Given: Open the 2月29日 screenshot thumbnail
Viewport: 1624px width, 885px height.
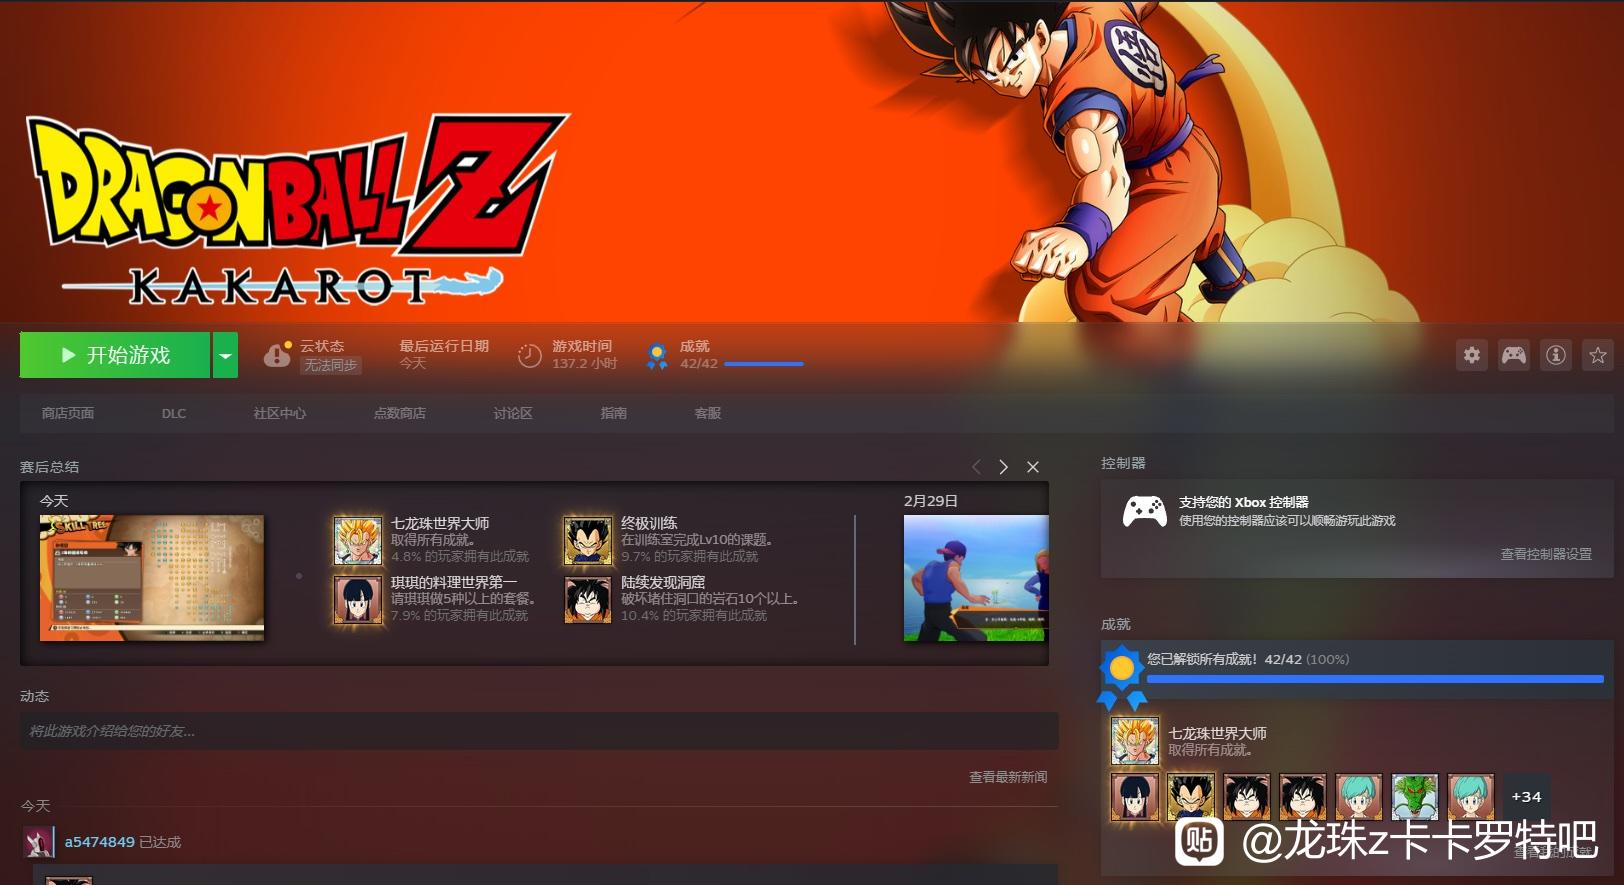Looking at the screenshot, I should (x=976, y=578).
